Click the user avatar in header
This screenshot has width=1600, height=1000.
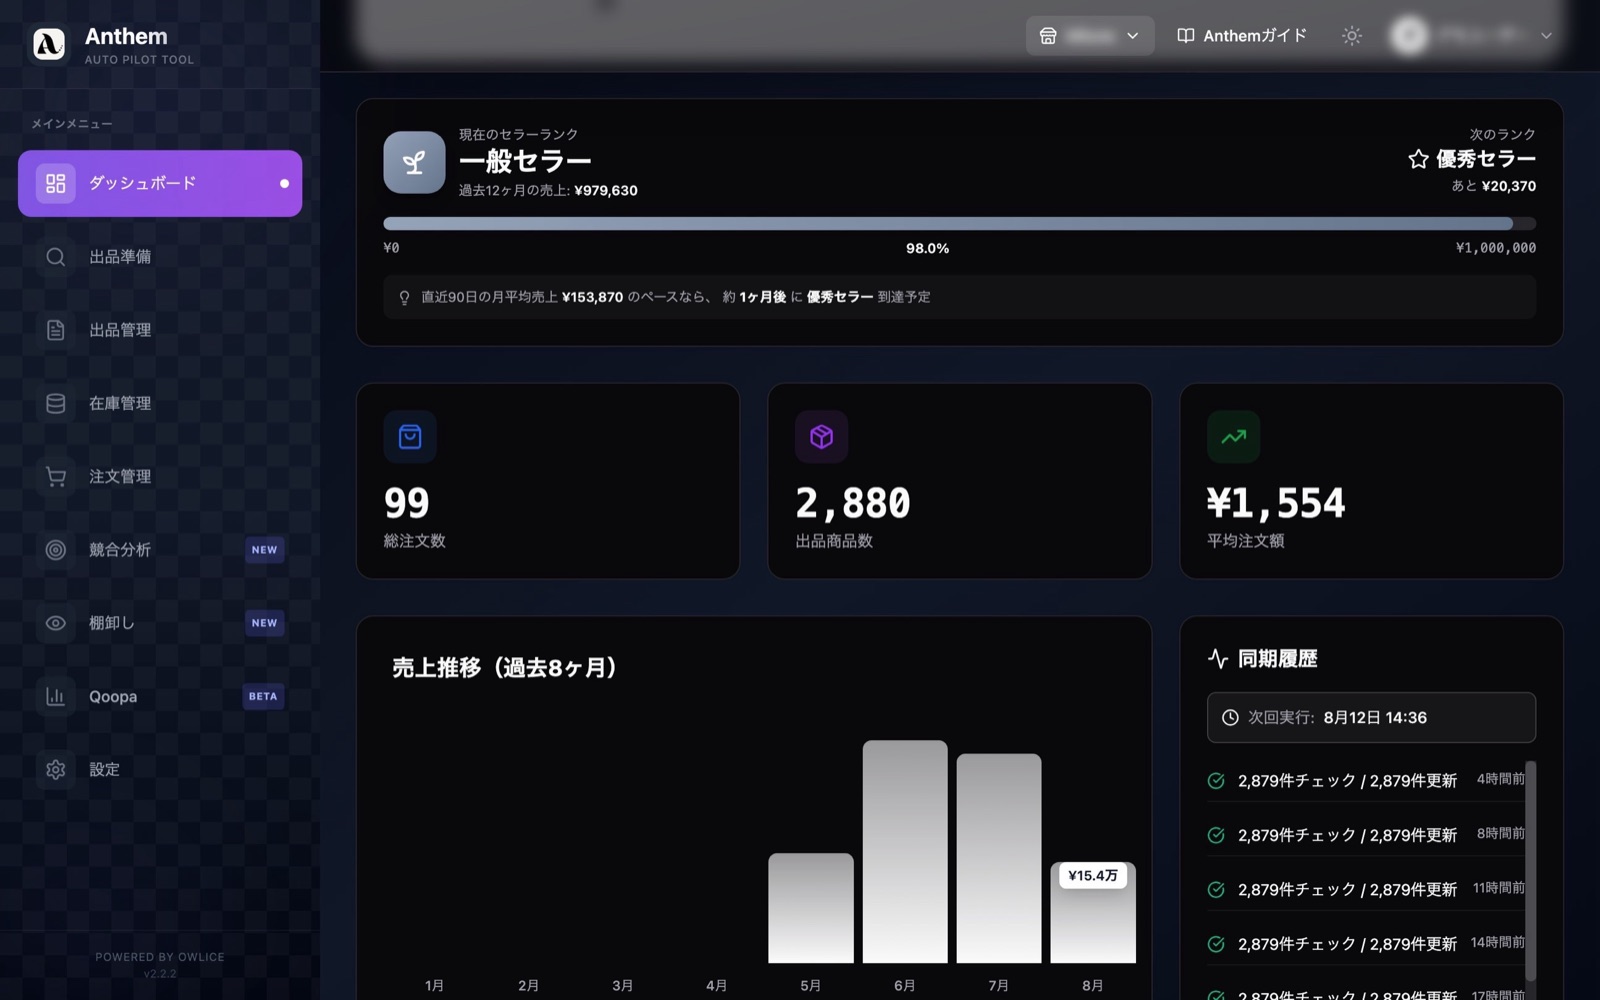pyautogui.click(x=1409, y=35)
